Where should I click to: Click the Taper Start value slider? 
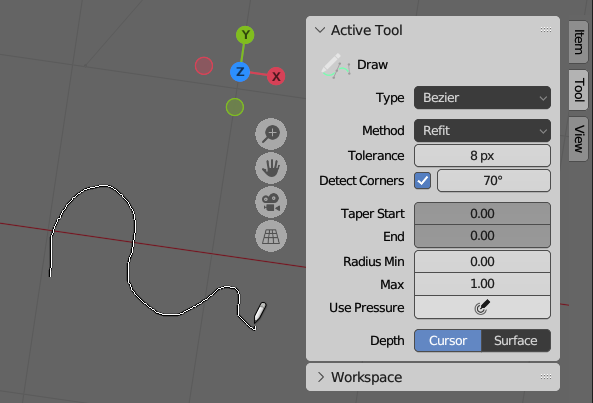[482, 214]
